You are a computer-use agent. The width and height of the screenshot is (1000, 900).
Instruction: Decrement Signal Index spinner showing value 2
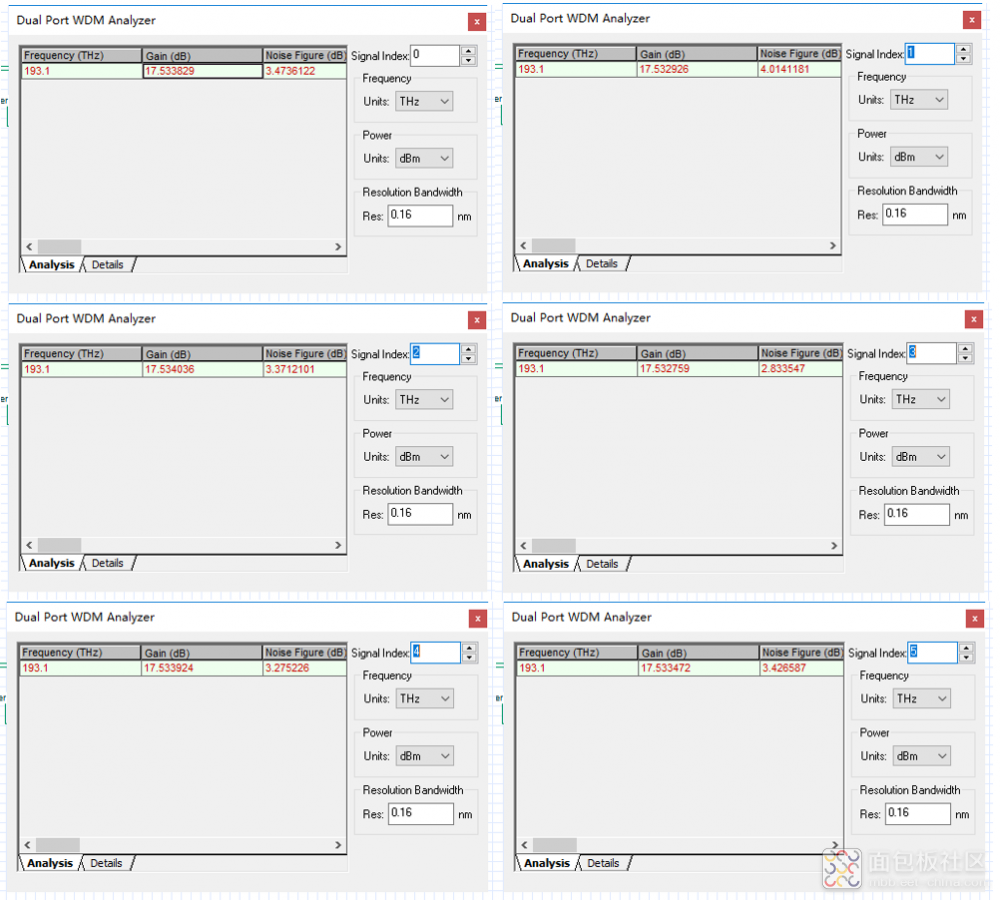pyautogui.click(x=468, y=359)
